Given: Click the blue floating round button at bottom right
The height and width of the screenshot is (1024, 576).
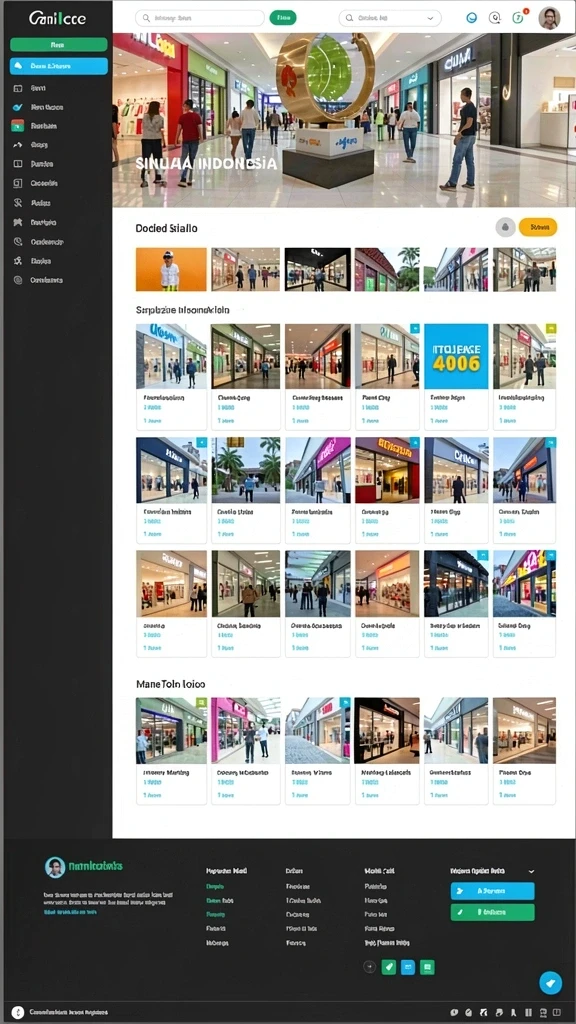Looking at the screenshot, I should tap(550, 982).
